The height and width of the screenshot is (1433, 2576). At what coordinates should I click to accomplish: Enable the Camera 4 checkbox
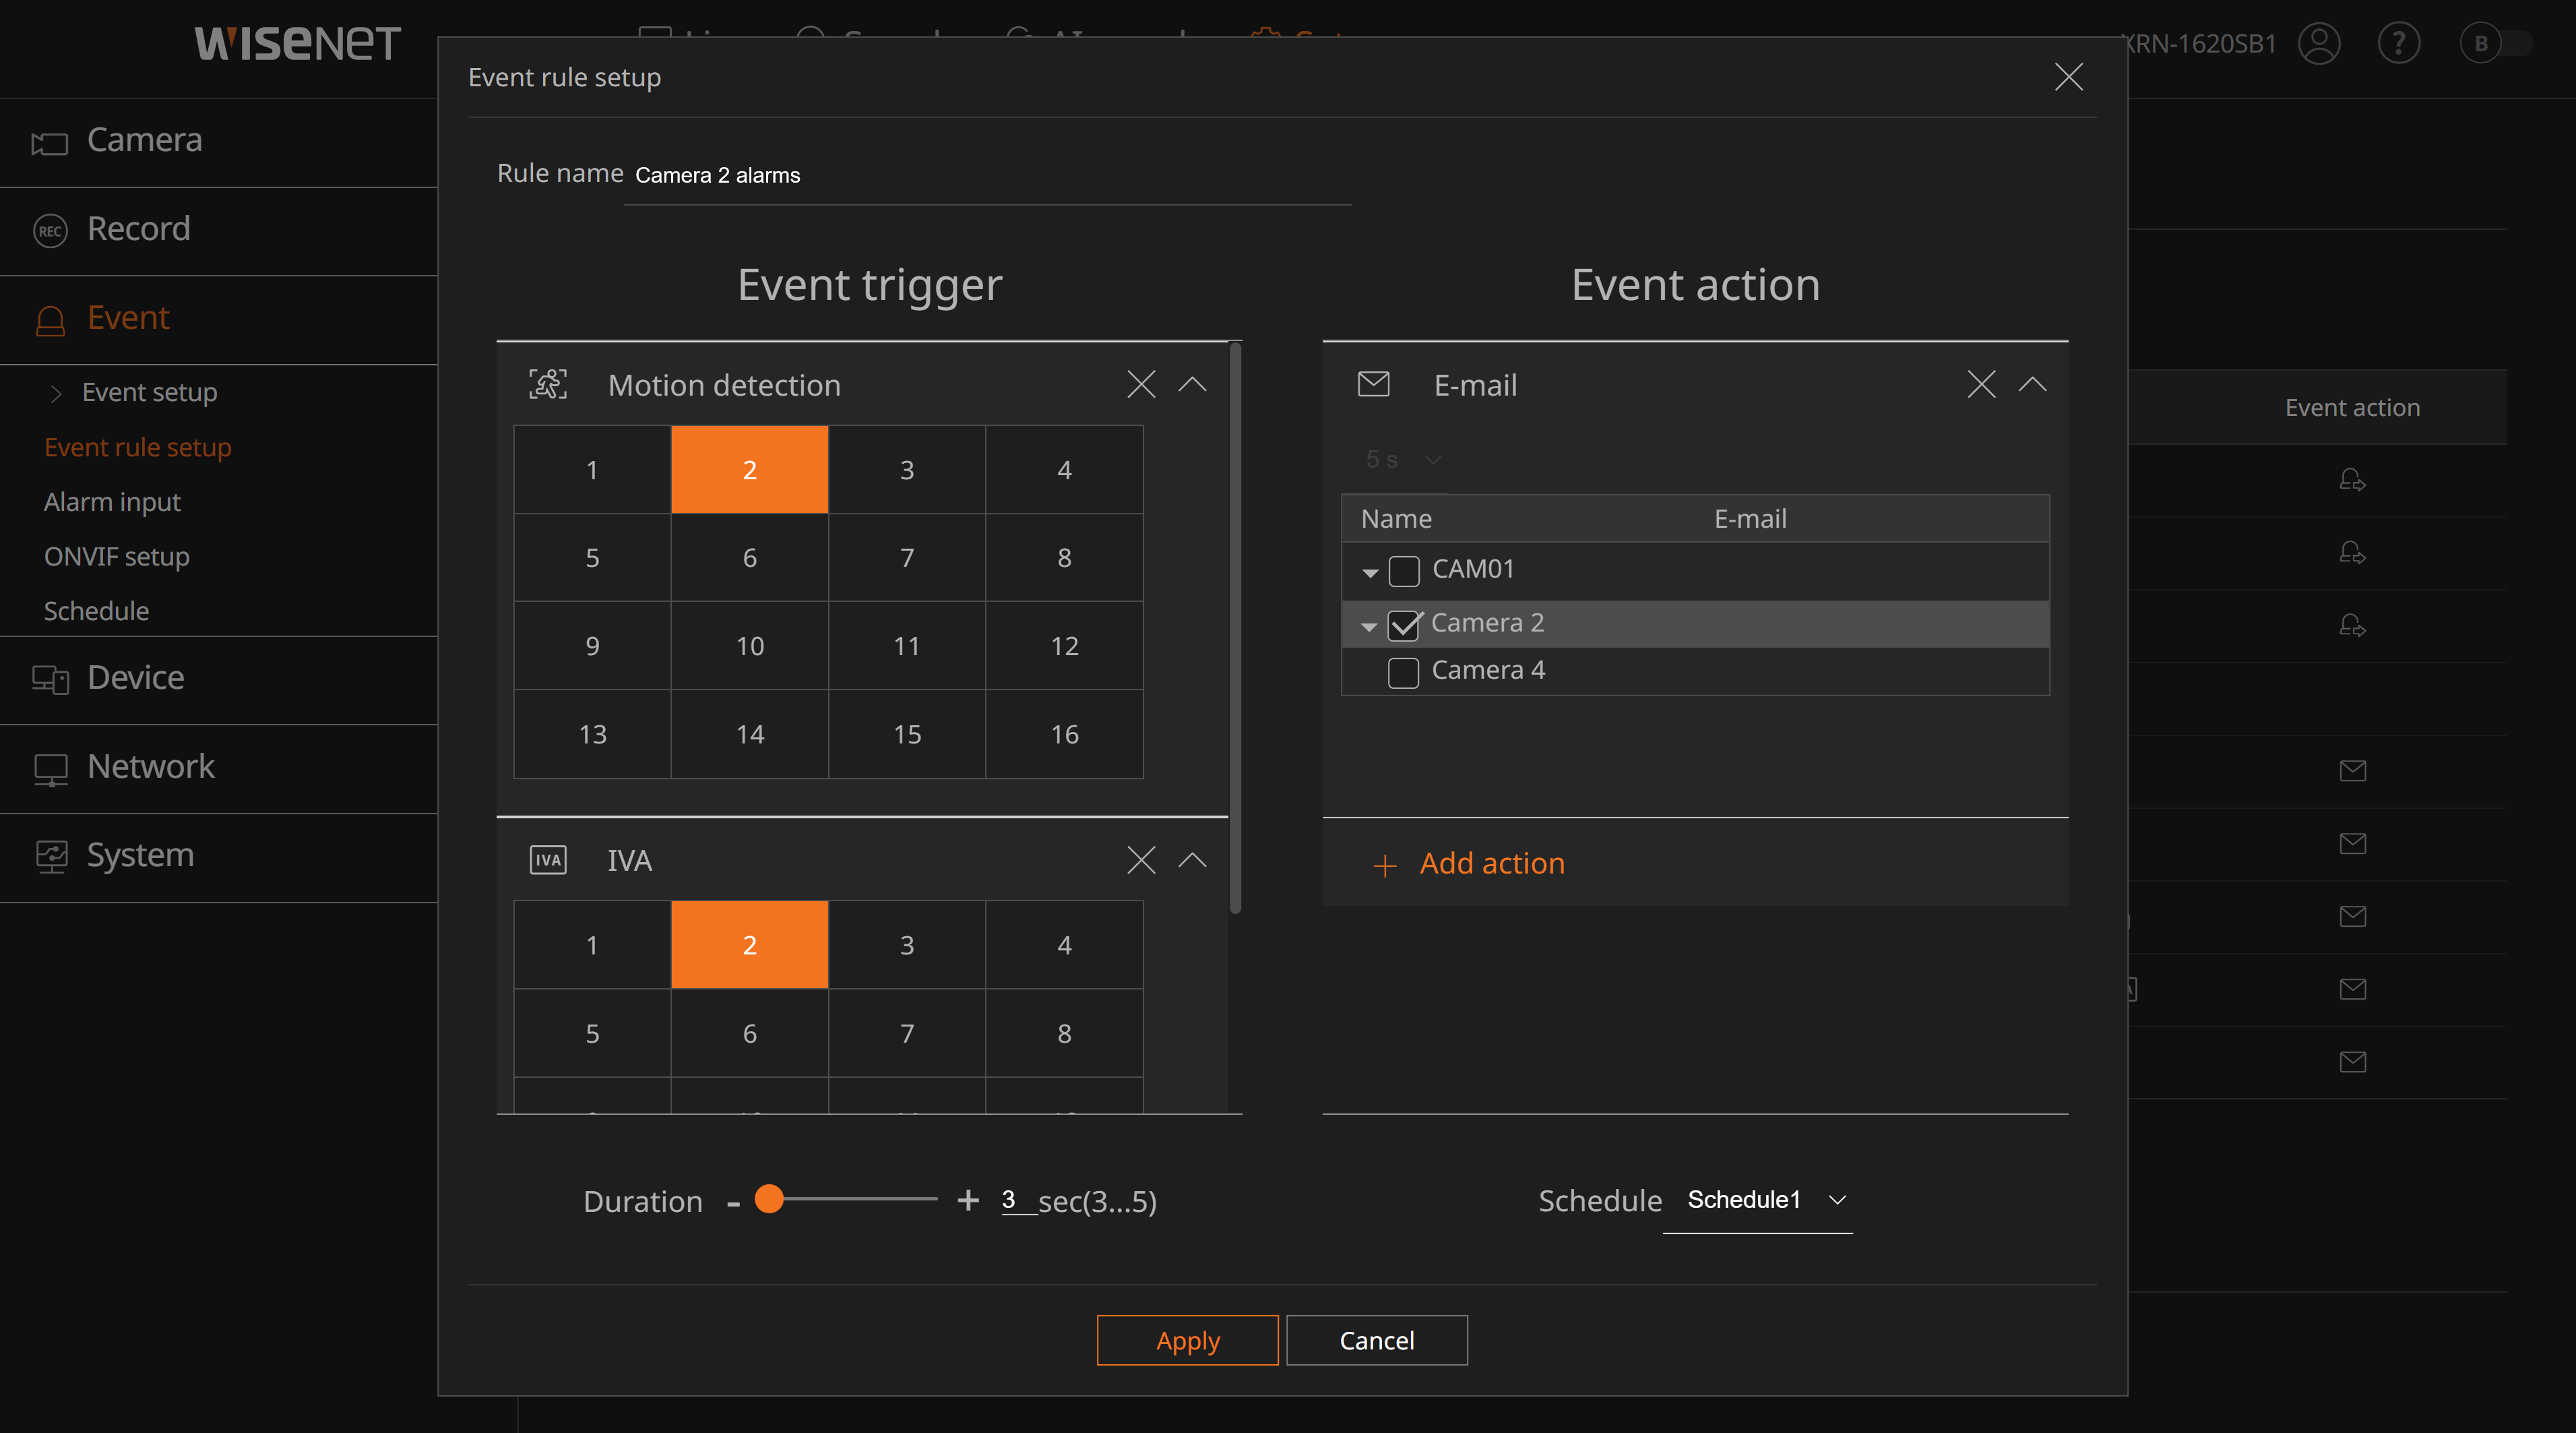[x=1404, y=673]
